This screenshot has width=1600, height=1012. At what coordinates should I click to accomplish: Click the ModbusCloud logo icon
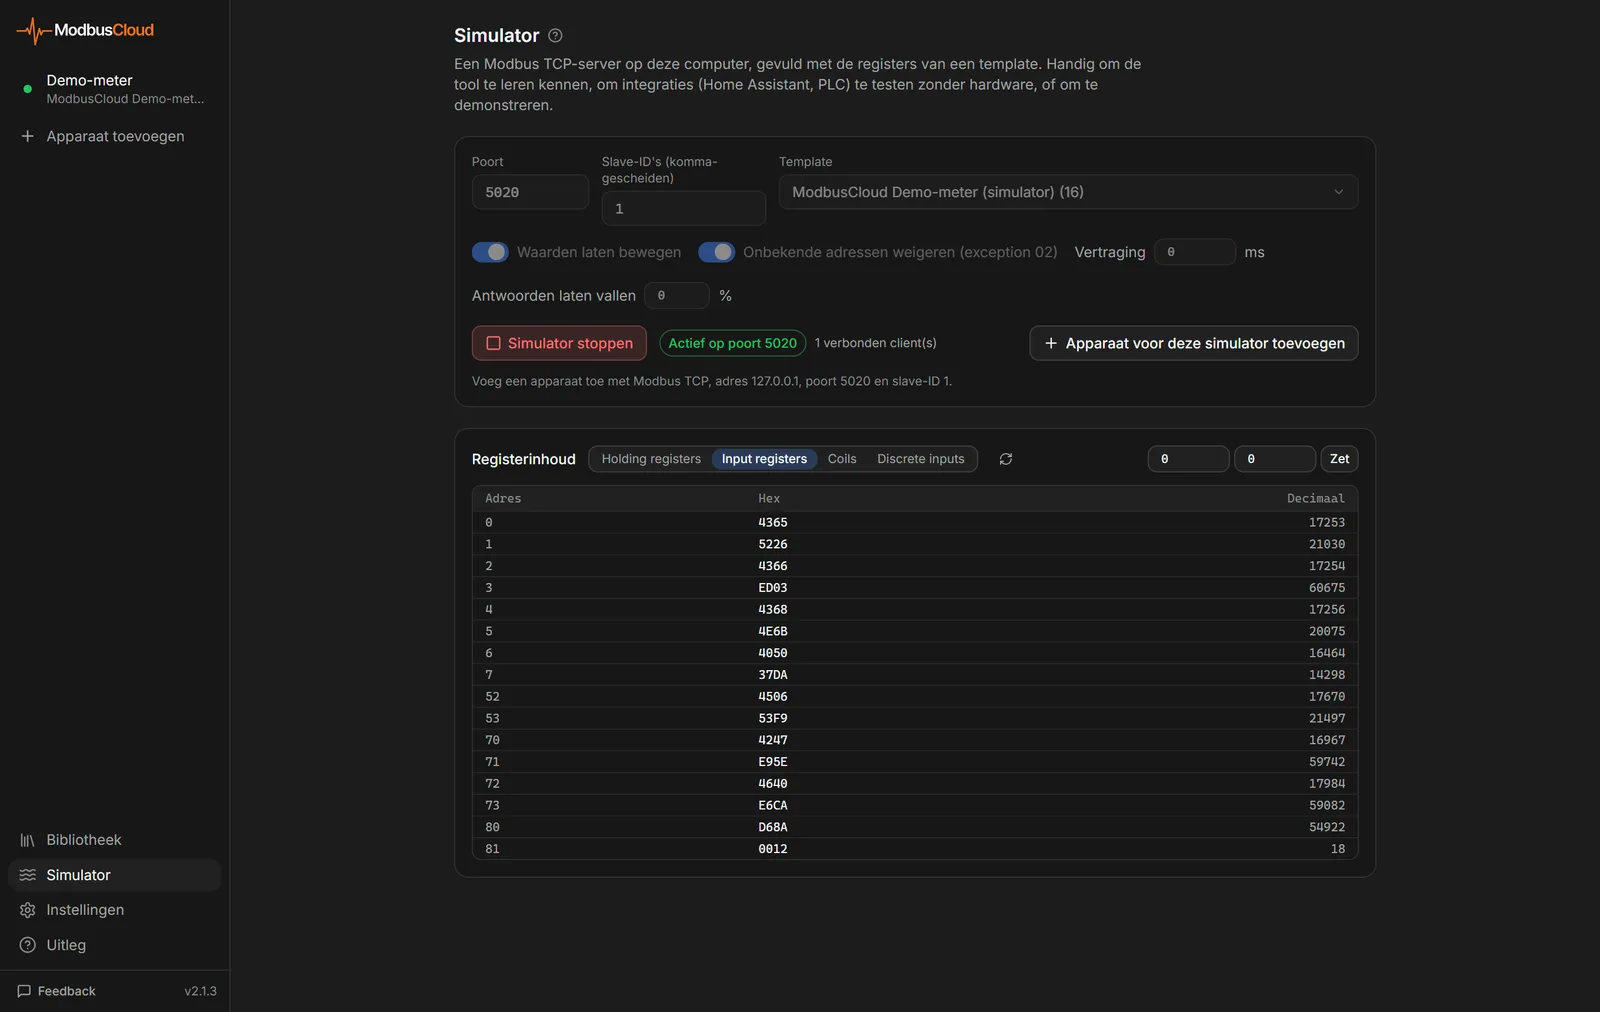point(33,31)
